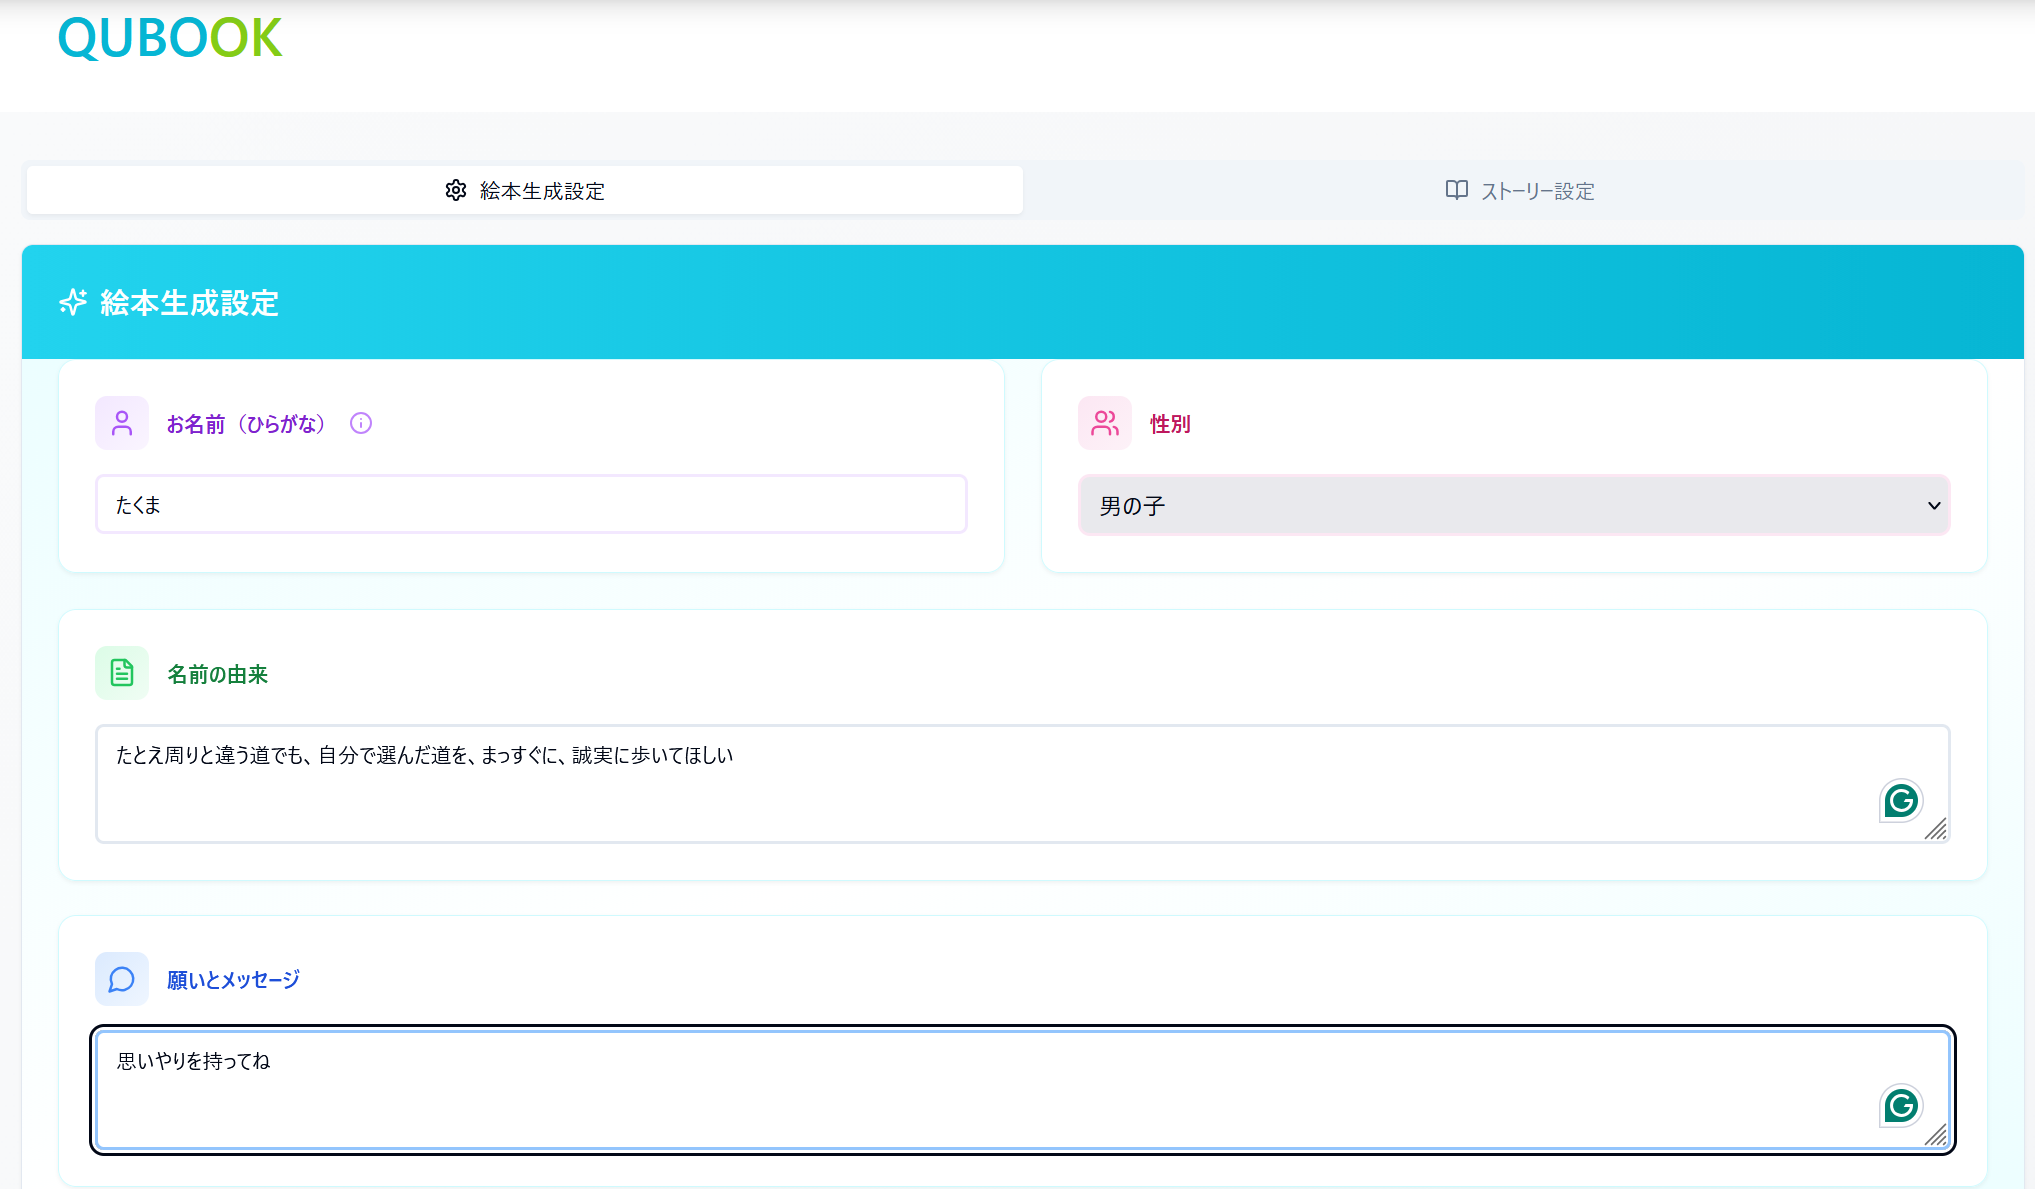Click the dropdown chevron arrow in 性別 field

coord(1934,505)
